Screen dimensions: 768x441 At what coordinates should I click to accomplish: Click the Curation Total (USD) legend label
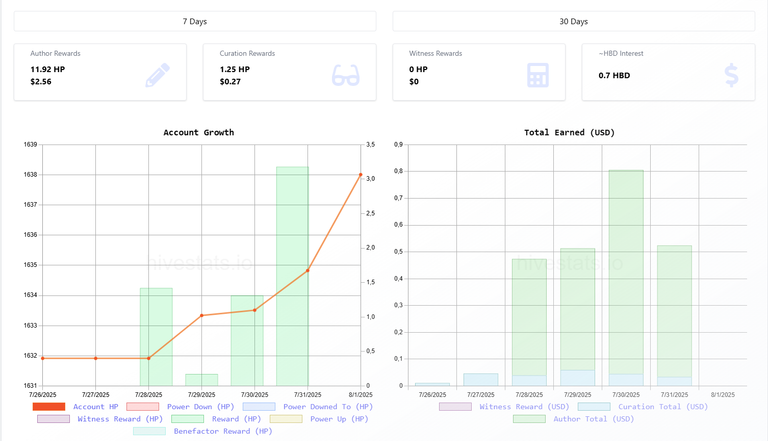663,407
